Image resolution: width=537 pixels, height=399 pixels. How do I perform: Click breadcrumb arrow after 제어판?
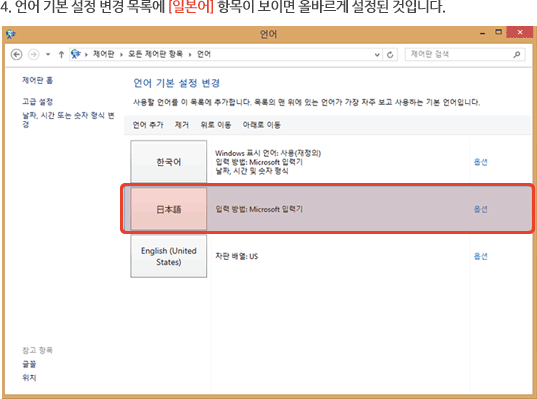[121, 54]
